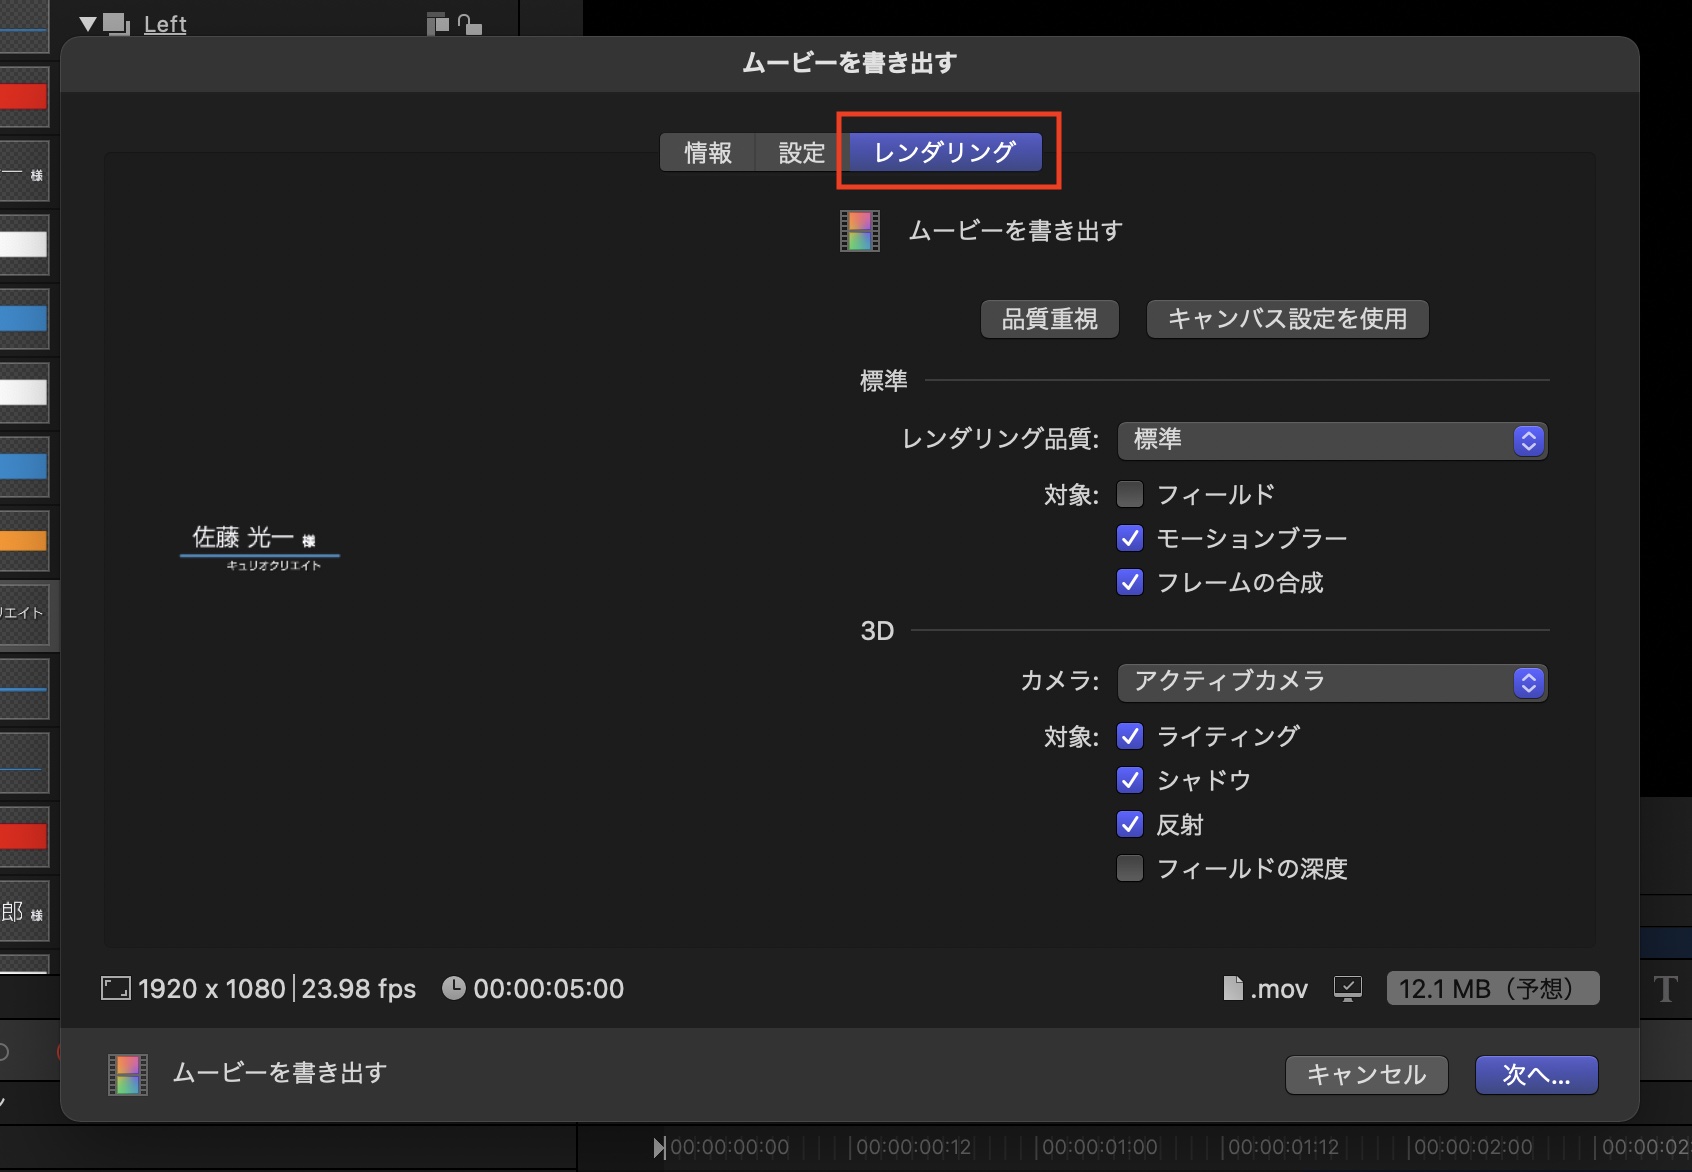Viewport: 1692px width, 1172px height.
Task: Cancel the export with キャンセル
Action: (x=1366, y=1075)
